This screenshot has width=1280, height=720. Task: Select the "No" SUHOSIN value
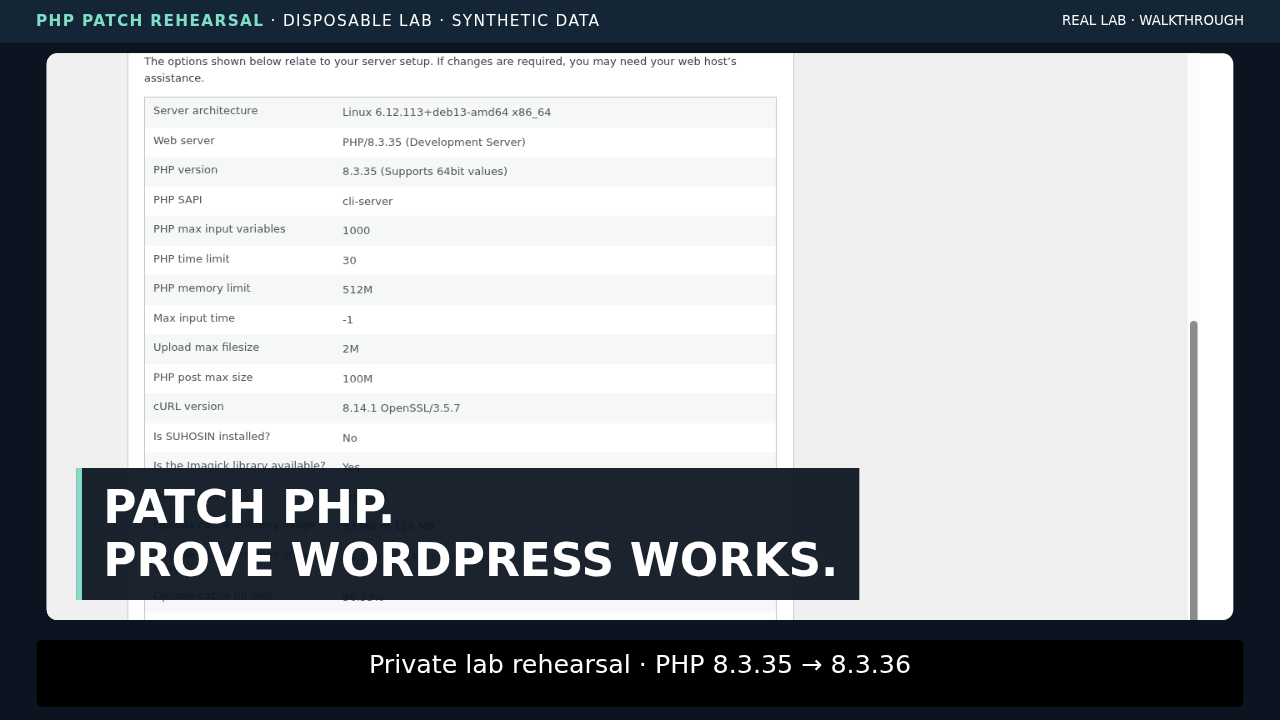coord(349,438)
